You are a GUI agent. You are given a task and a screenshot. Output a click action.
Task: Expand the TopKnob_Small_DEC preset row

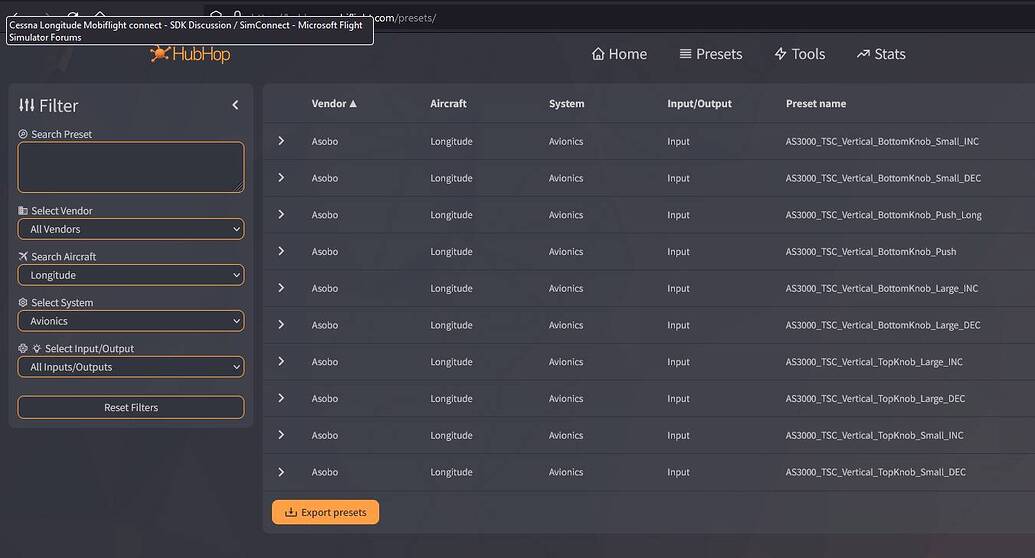pos(281,472)
